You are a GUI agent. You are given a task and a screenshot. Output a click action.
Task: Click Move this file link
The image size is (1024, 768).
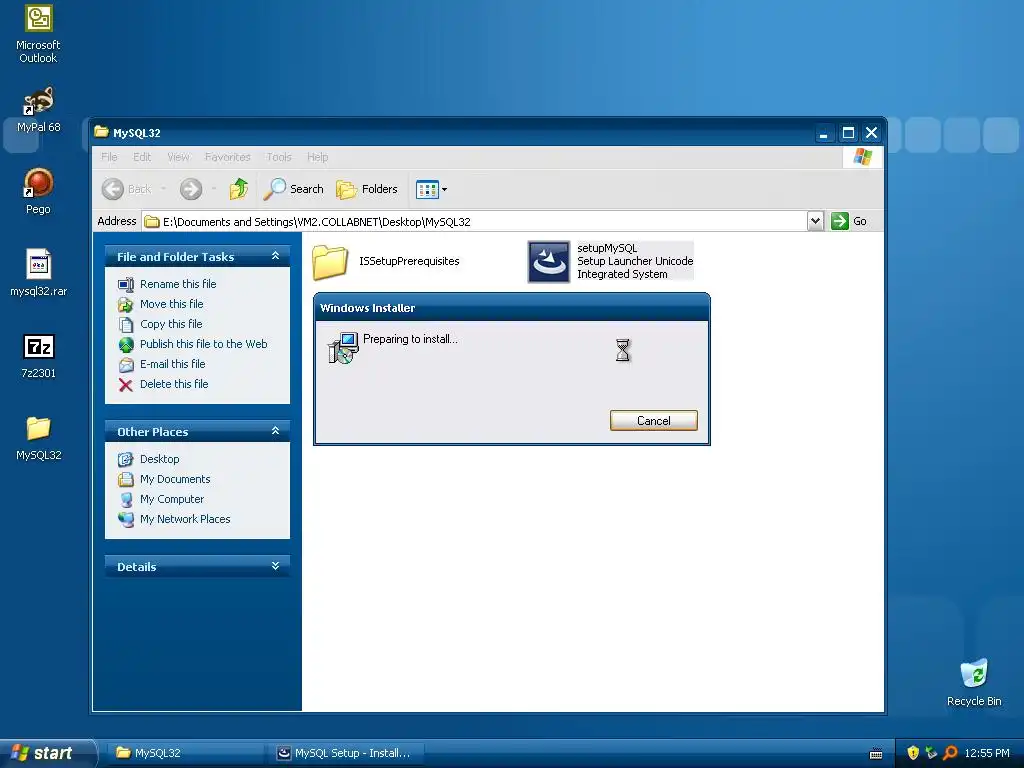(x=172, y=304)
